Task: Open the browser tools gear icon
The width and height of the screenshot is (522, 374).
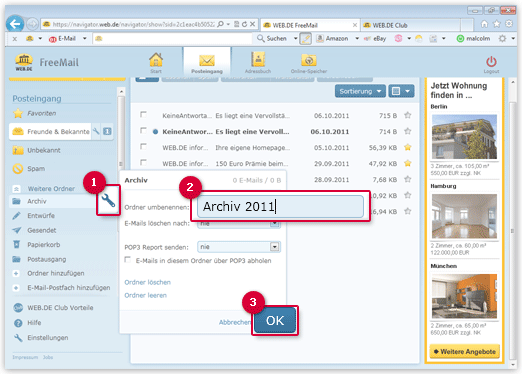Action: 509,24
